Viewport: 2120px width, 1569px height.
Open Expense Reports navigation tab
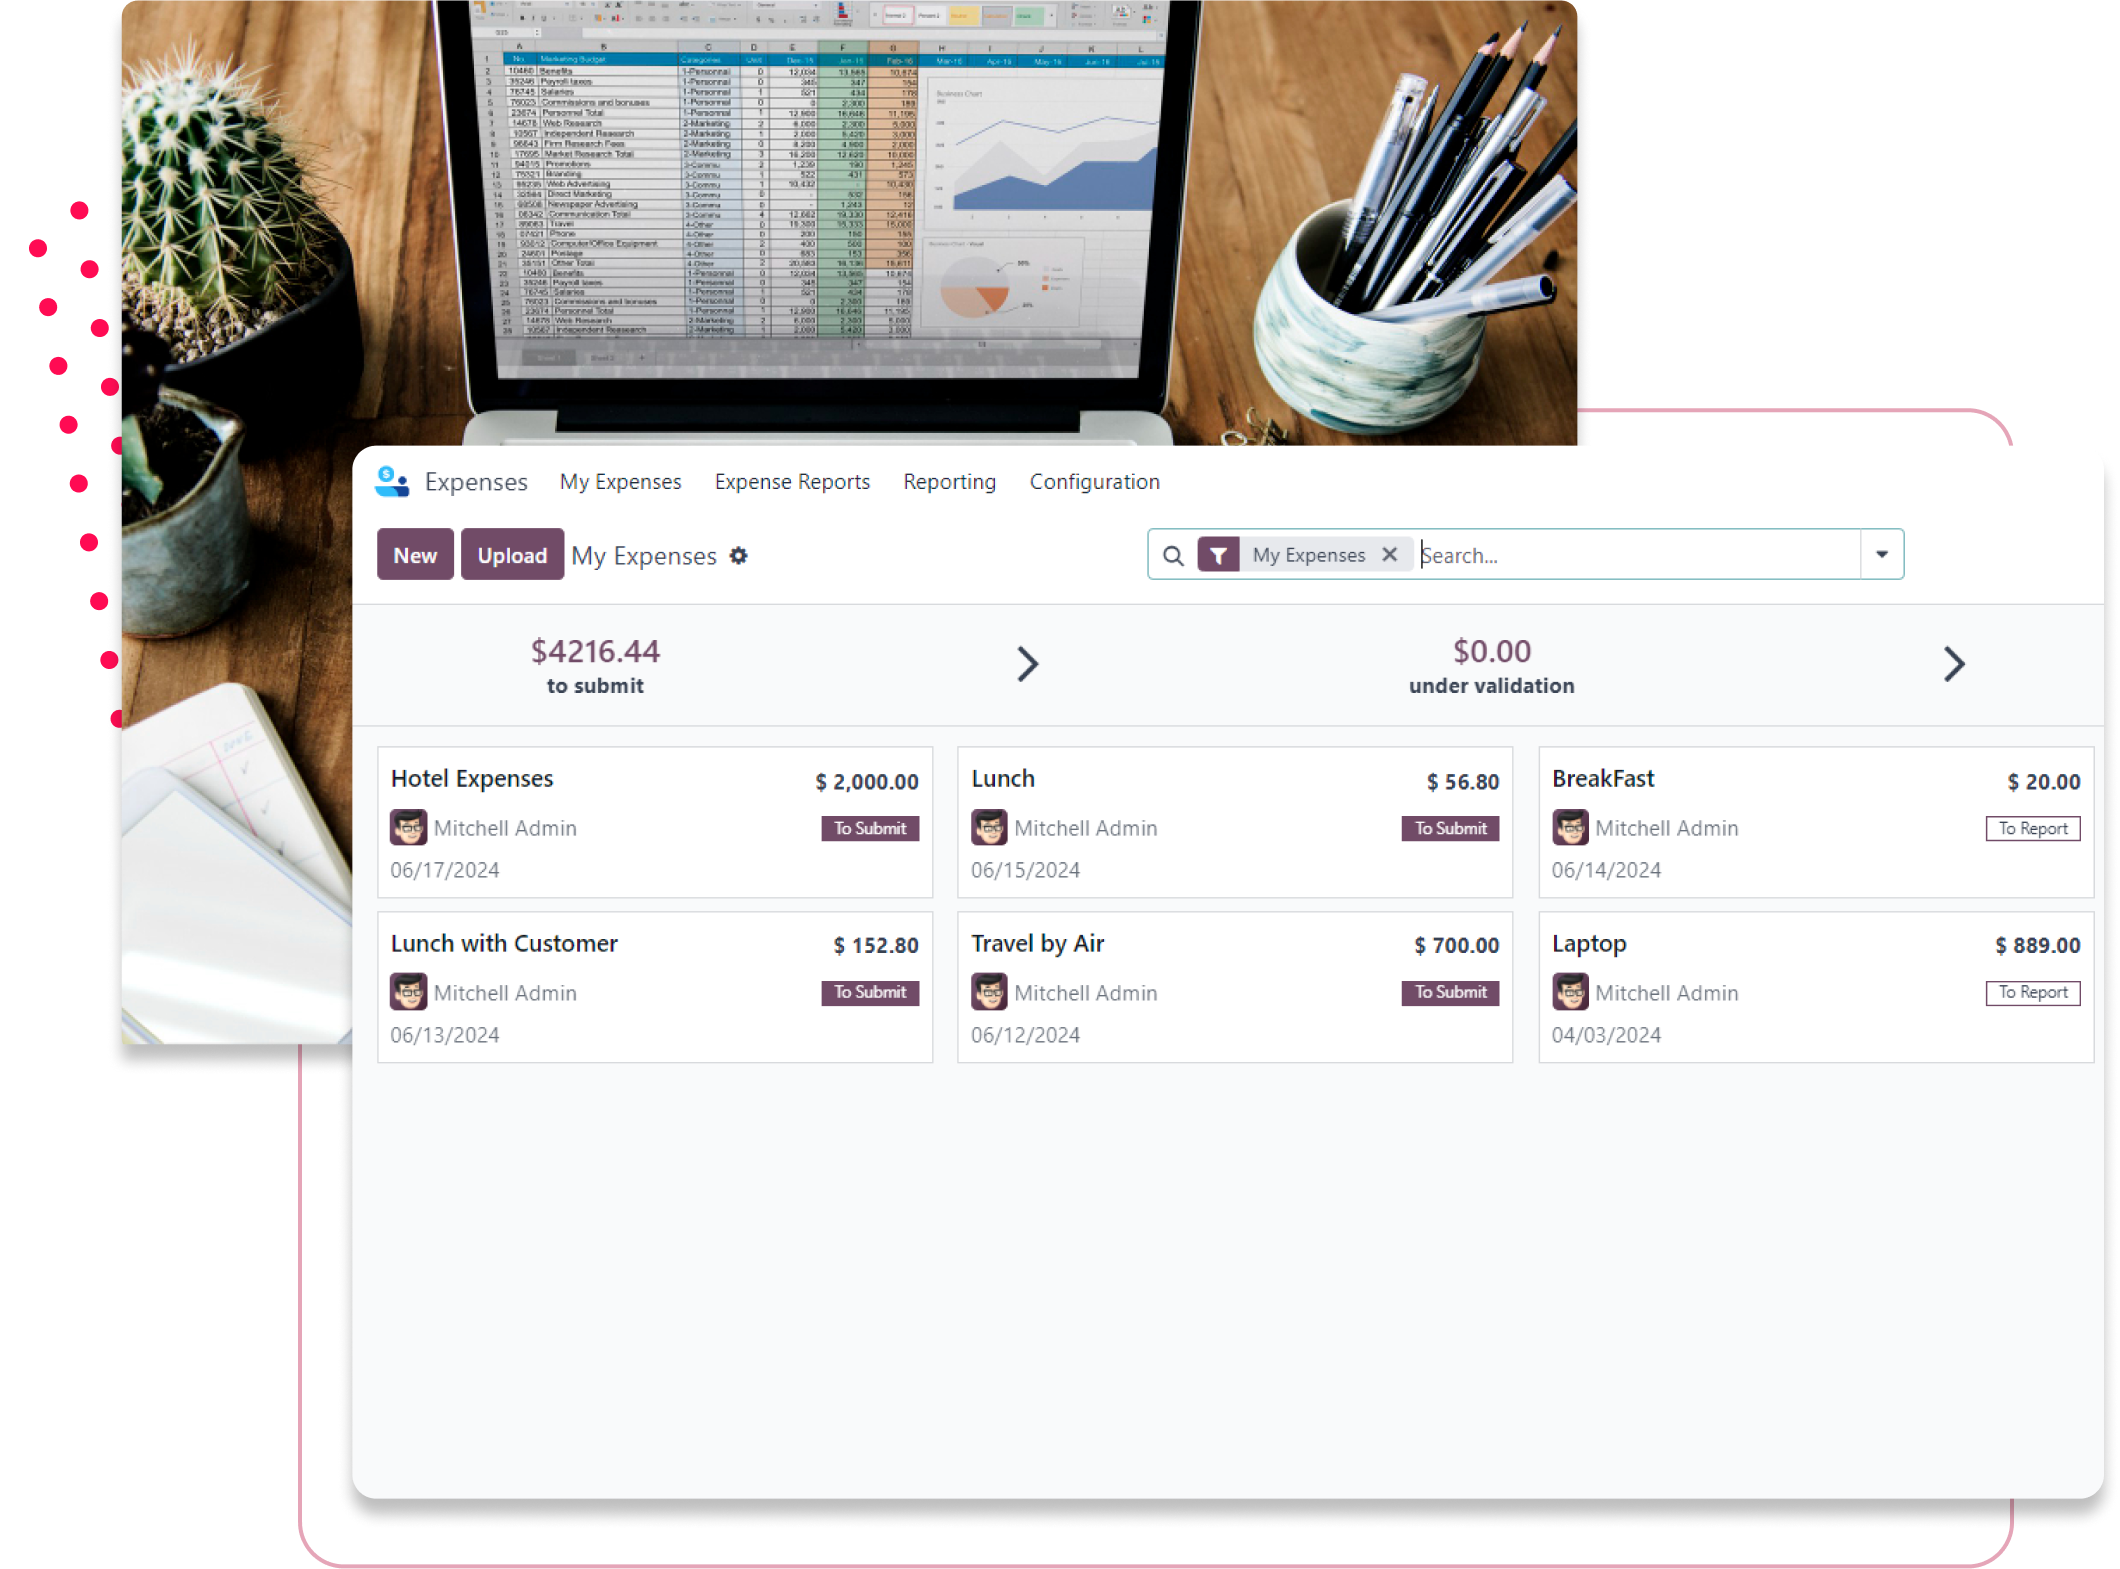791,481
